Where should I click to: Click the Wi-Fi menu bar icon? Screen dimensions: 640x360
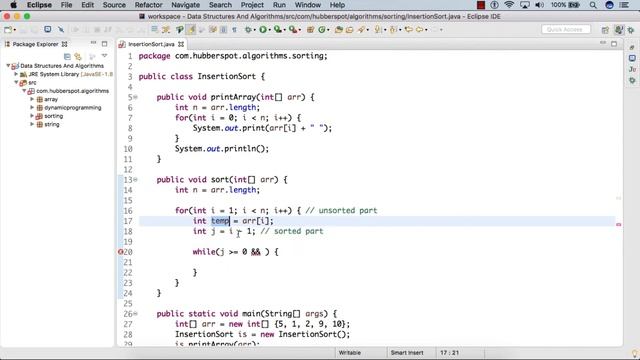coord(509,5)
